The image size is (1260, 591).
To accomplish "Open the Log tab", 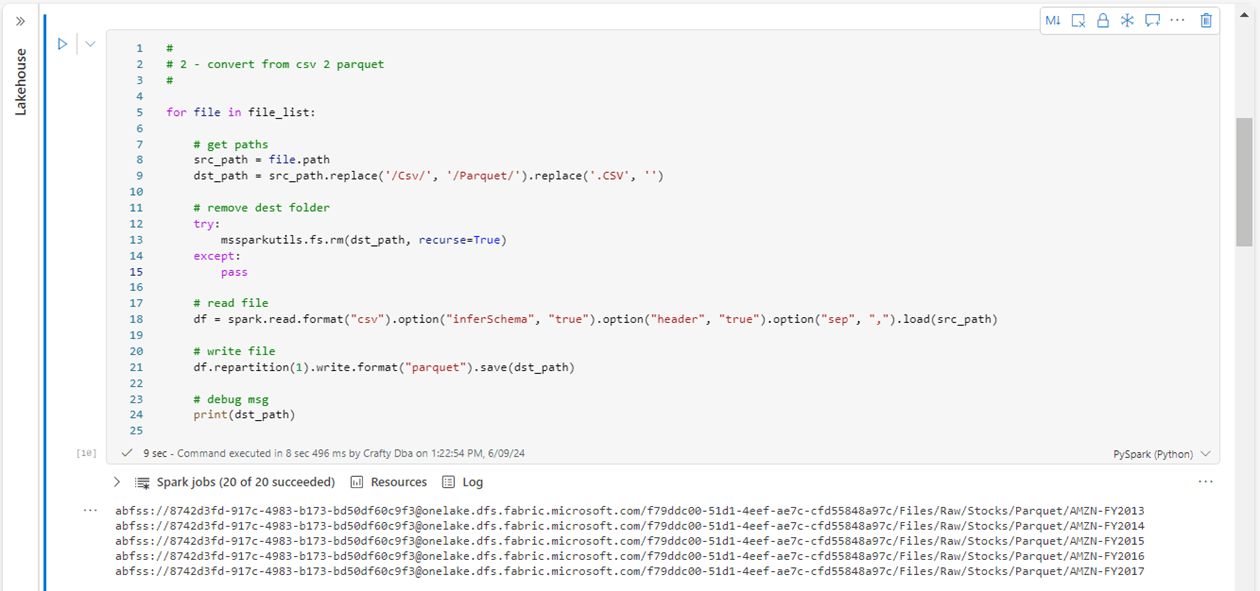I will coord(463,482).
